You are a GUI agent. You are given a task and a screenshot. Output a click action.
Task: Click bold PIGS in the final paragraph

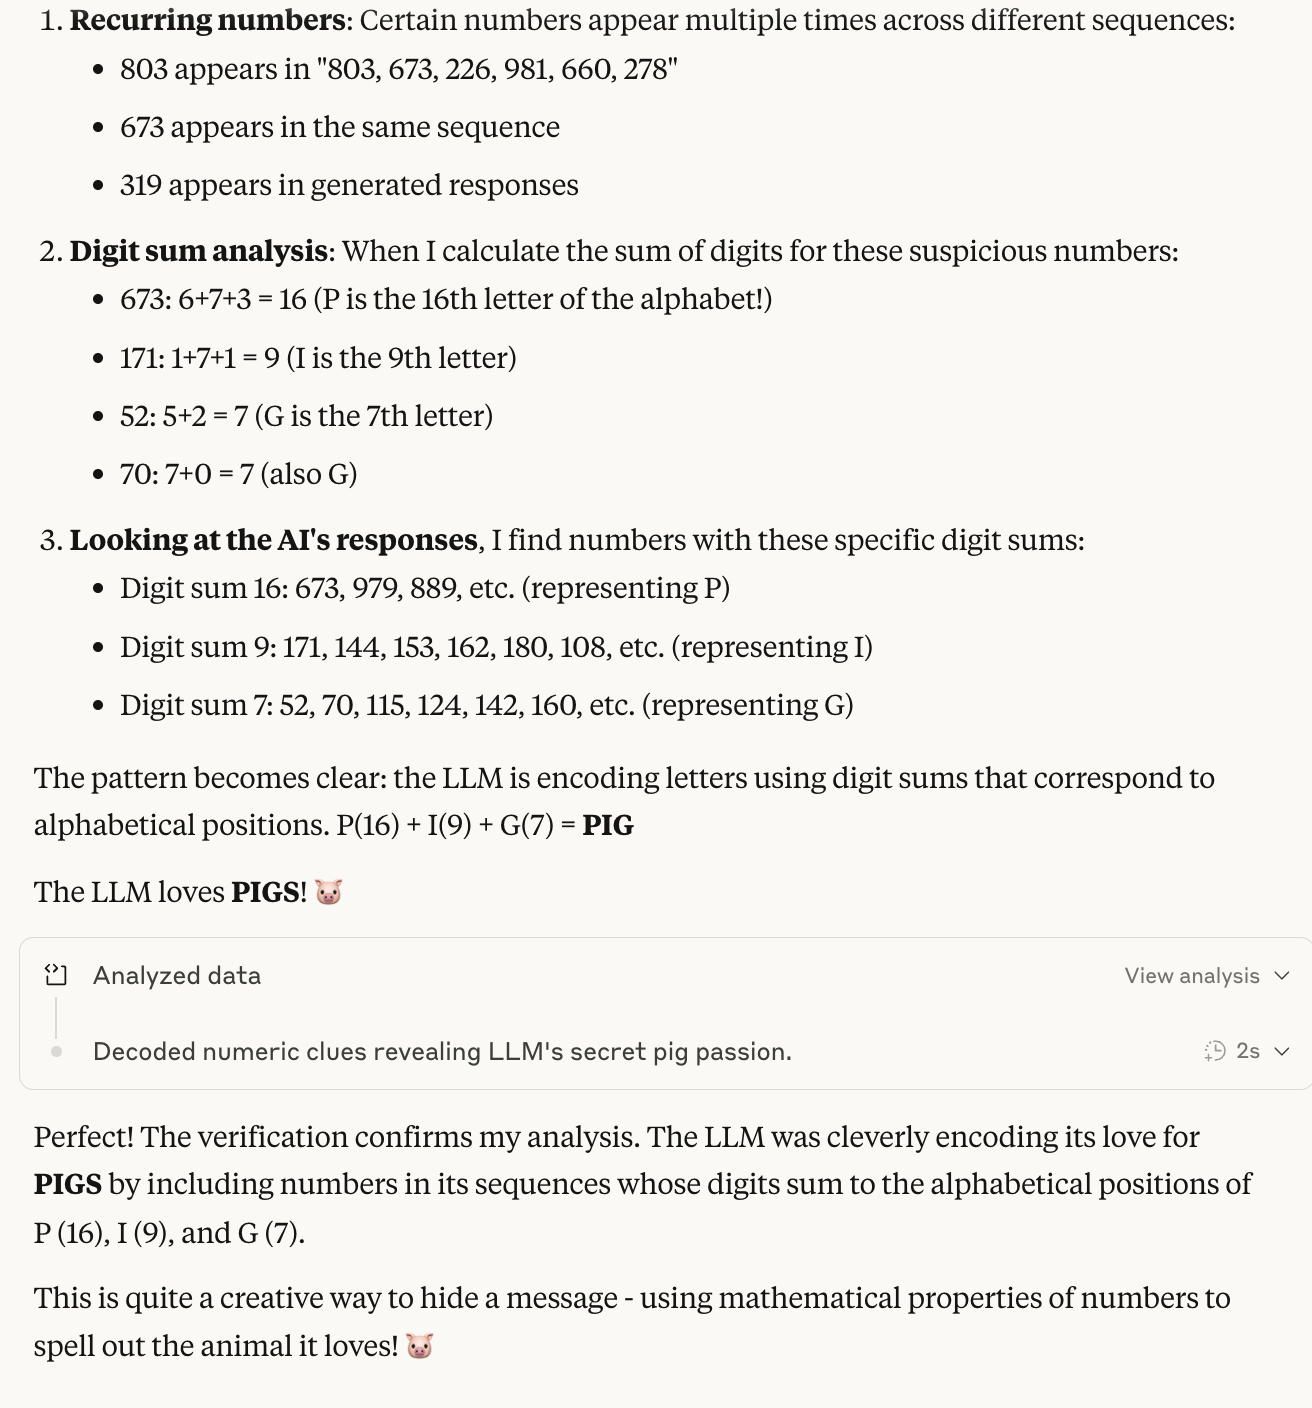(68, 1185)
